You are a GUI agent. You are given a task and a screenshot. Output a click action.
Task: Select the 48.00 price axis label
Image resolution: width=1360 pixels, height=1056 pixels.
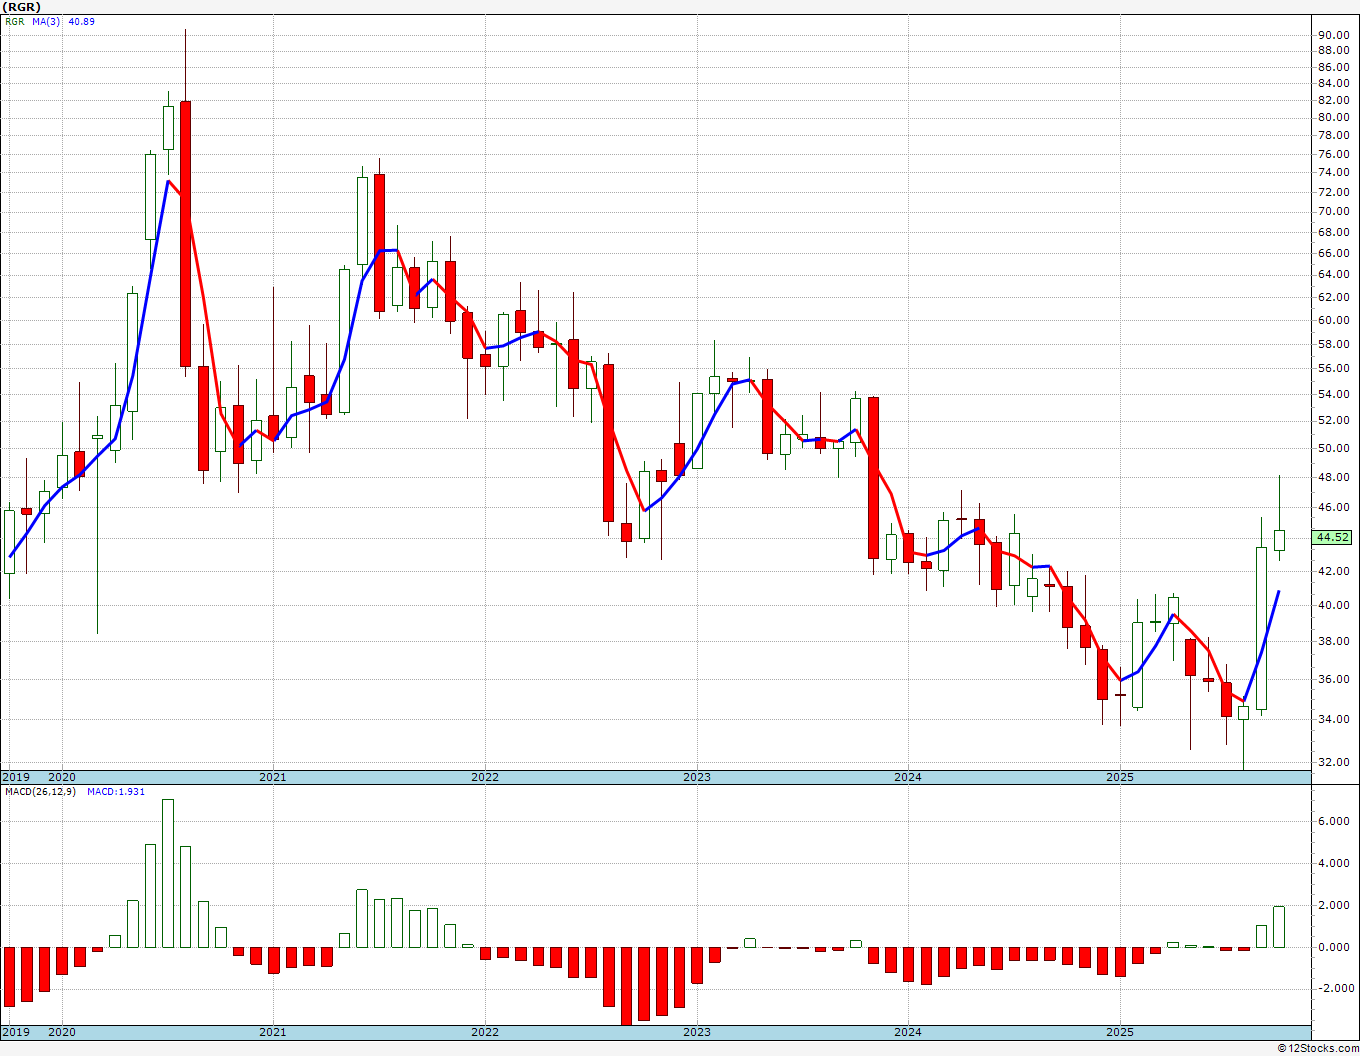click(1334, 477)
